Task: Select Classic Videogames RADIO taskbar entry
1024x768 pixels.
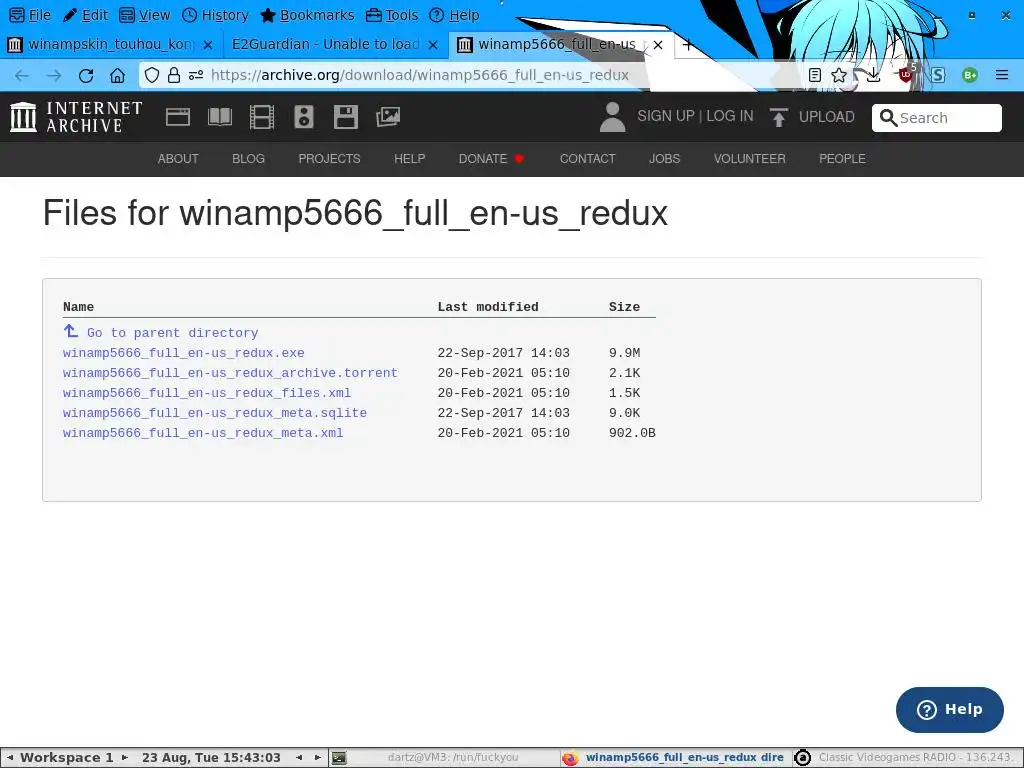Action: 906,758
